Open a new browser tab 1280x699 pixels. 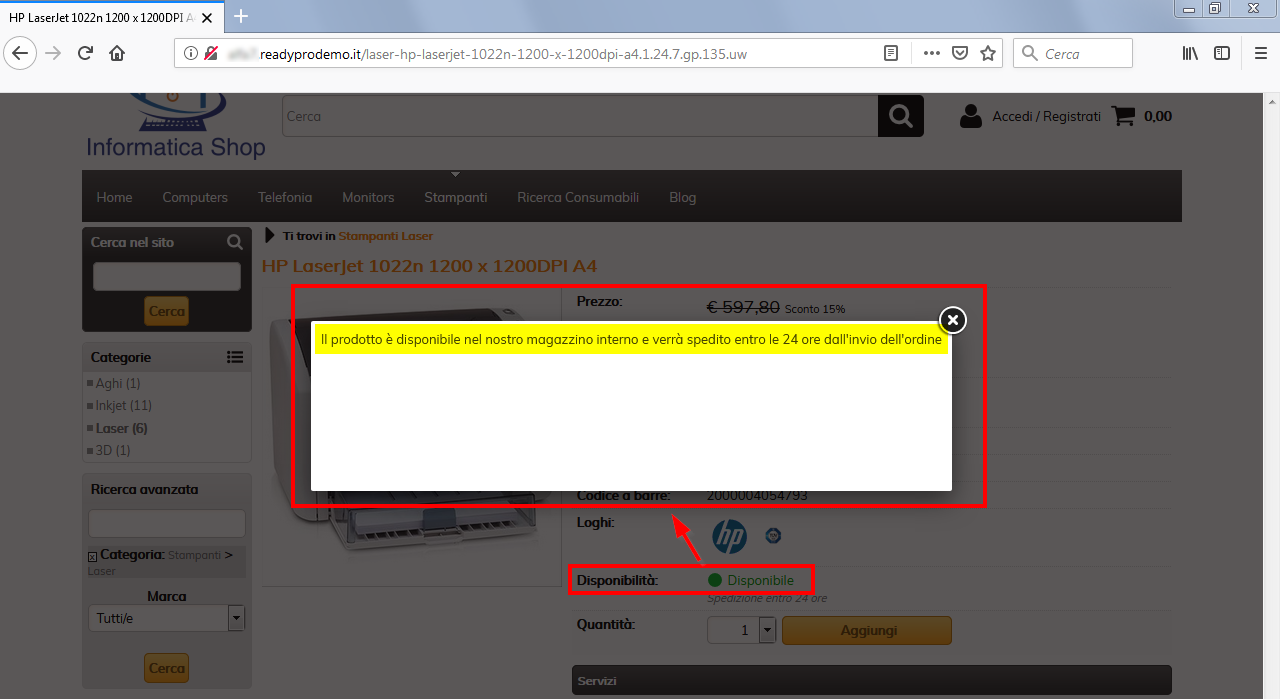pos(240,16)
